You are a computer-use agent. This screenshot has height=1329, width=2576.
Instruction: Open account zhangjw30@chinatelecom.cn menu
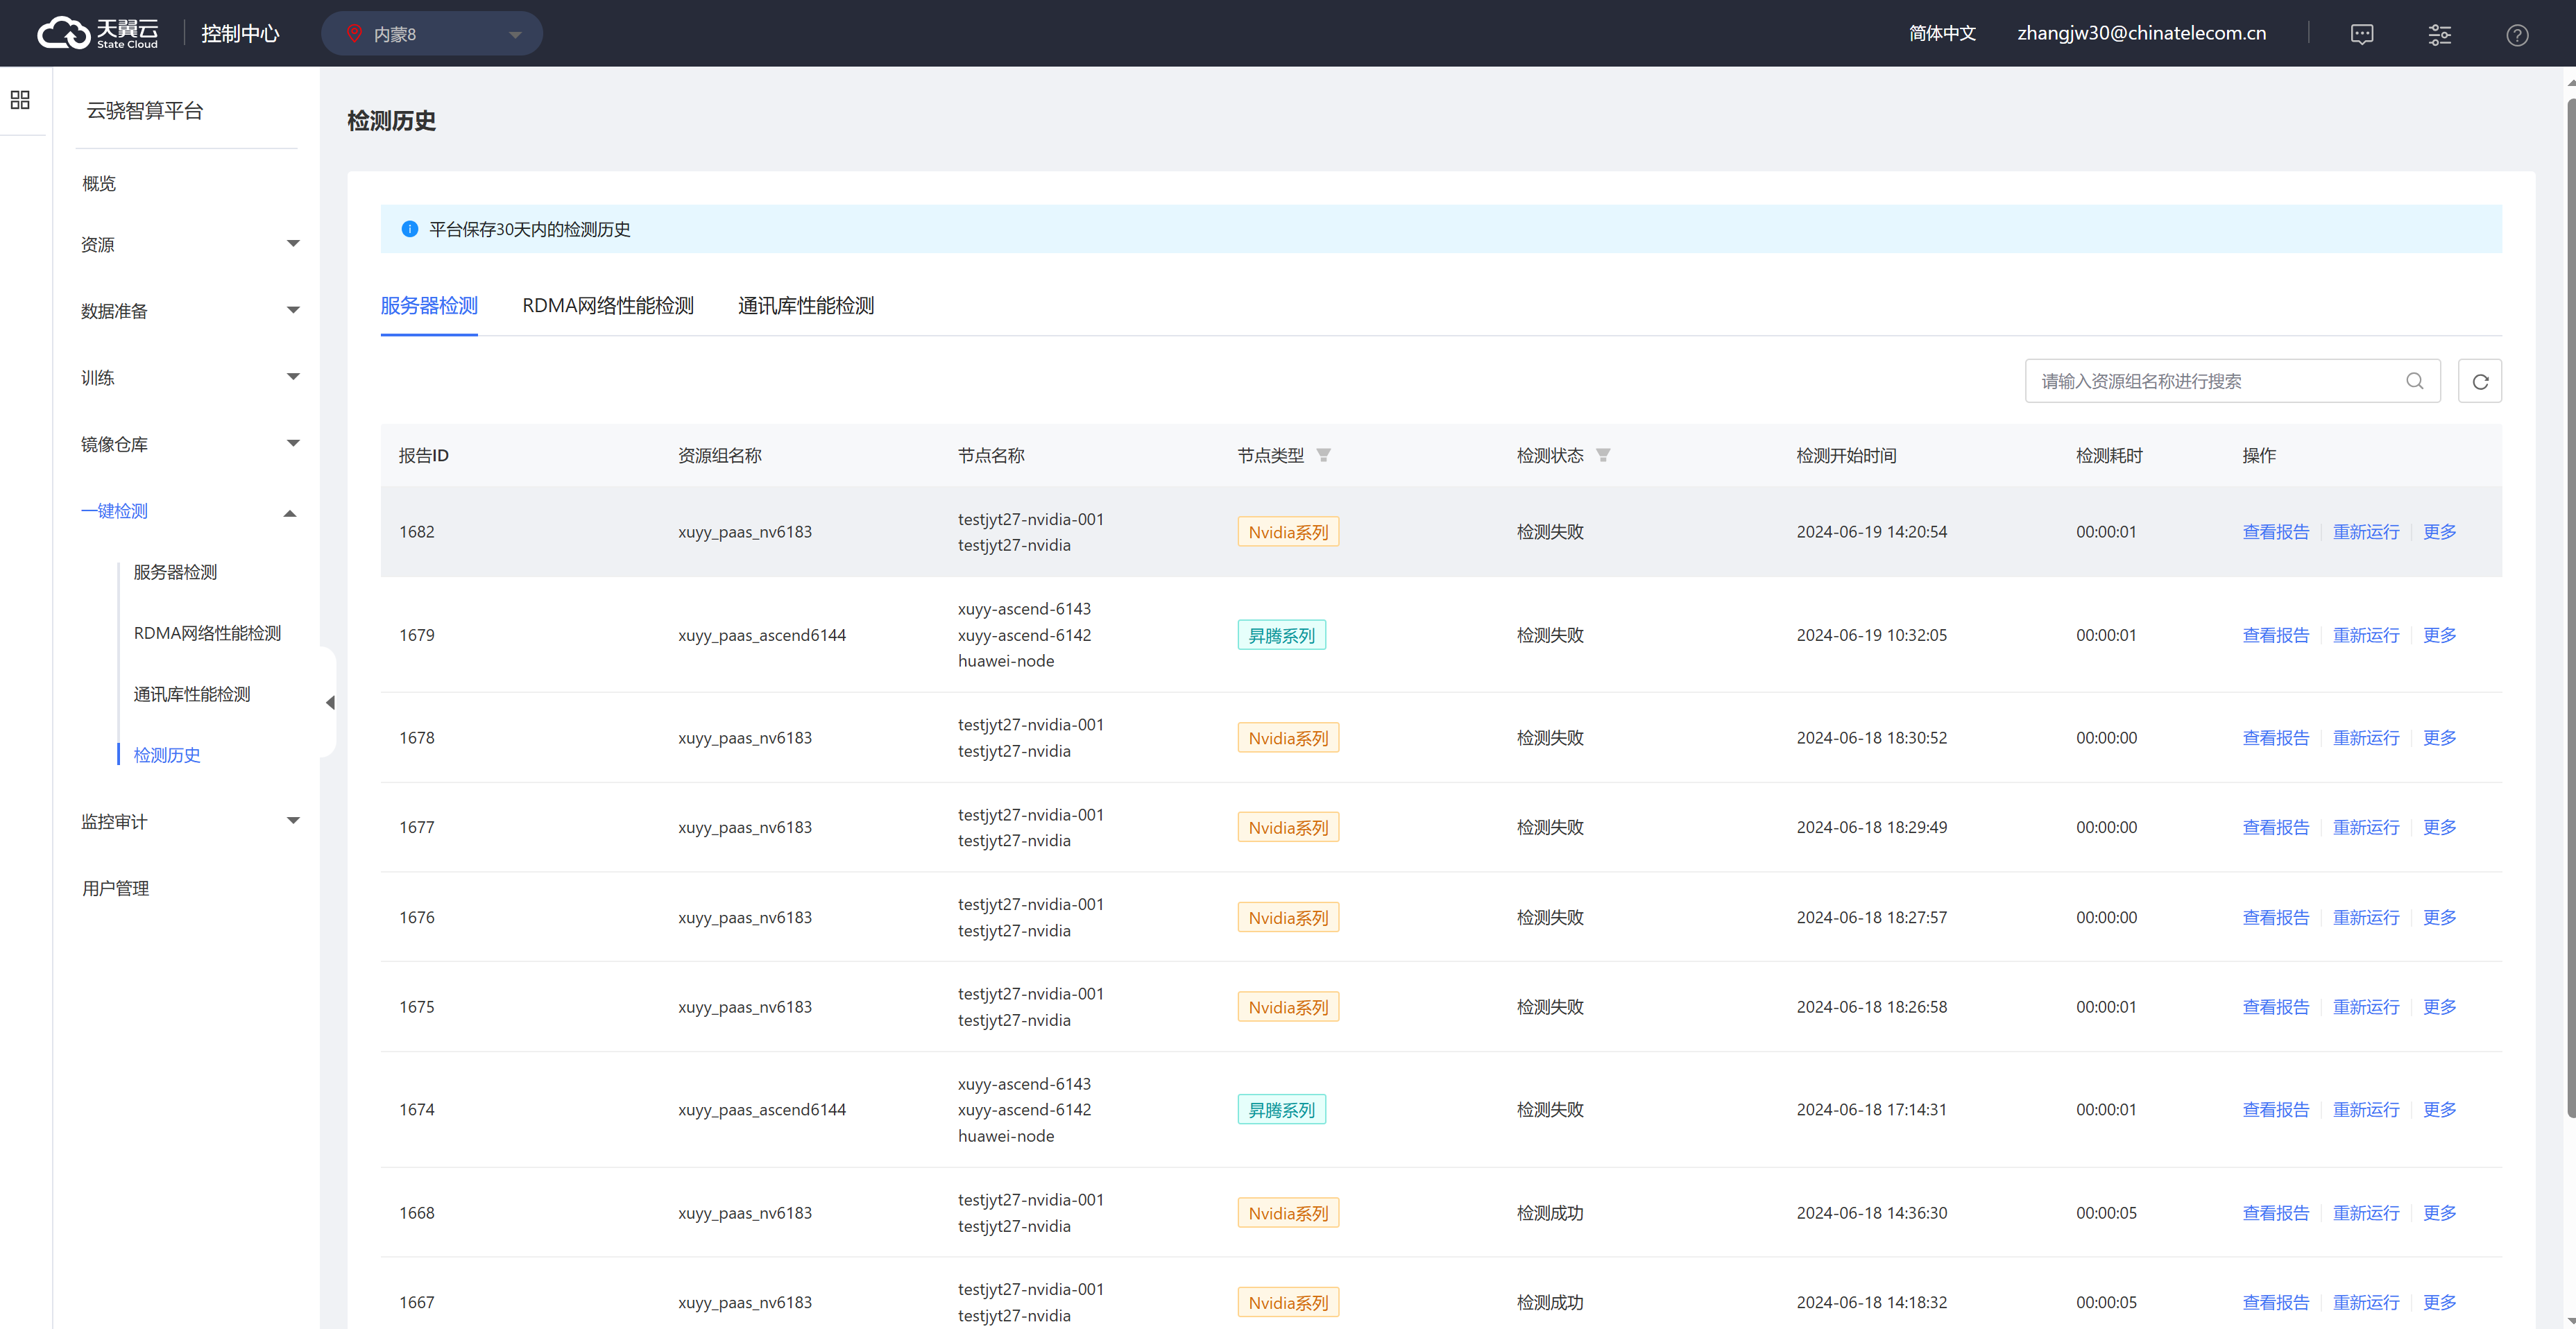[x=2142, y=33]
